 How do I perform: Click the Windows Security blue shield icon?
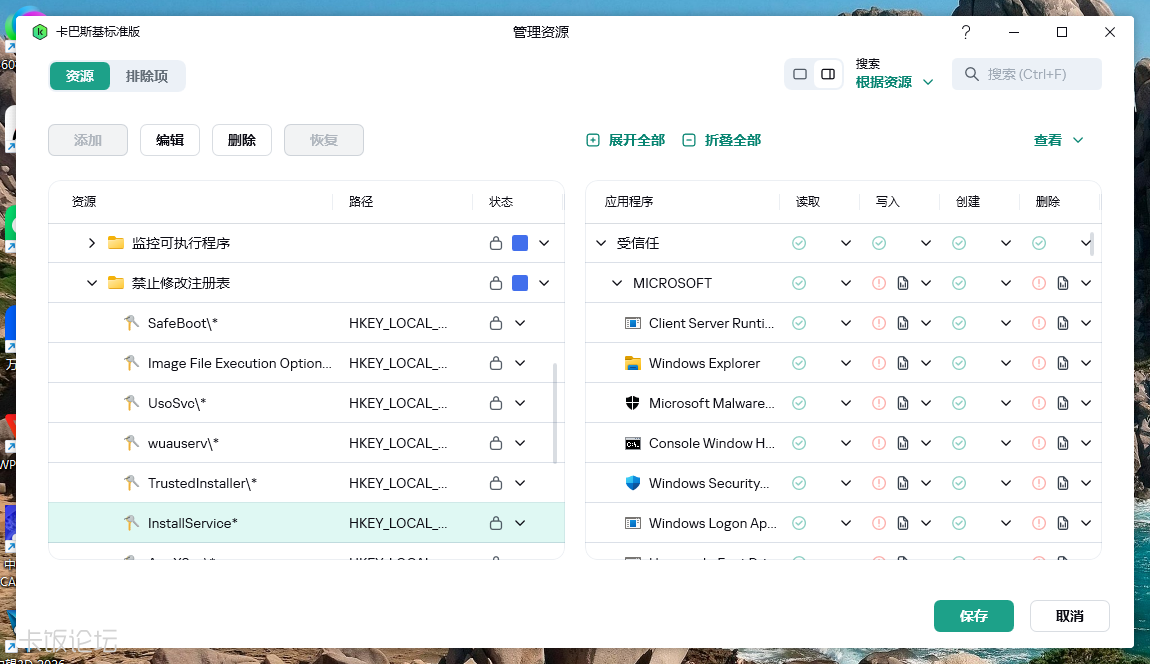632,483
